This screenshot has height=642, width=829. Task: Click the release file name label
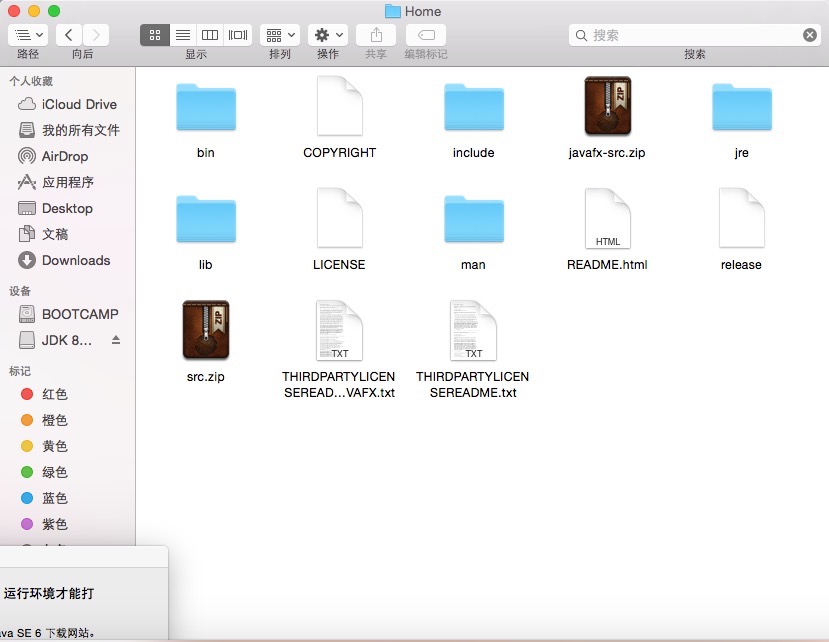(x=741, y=264)
